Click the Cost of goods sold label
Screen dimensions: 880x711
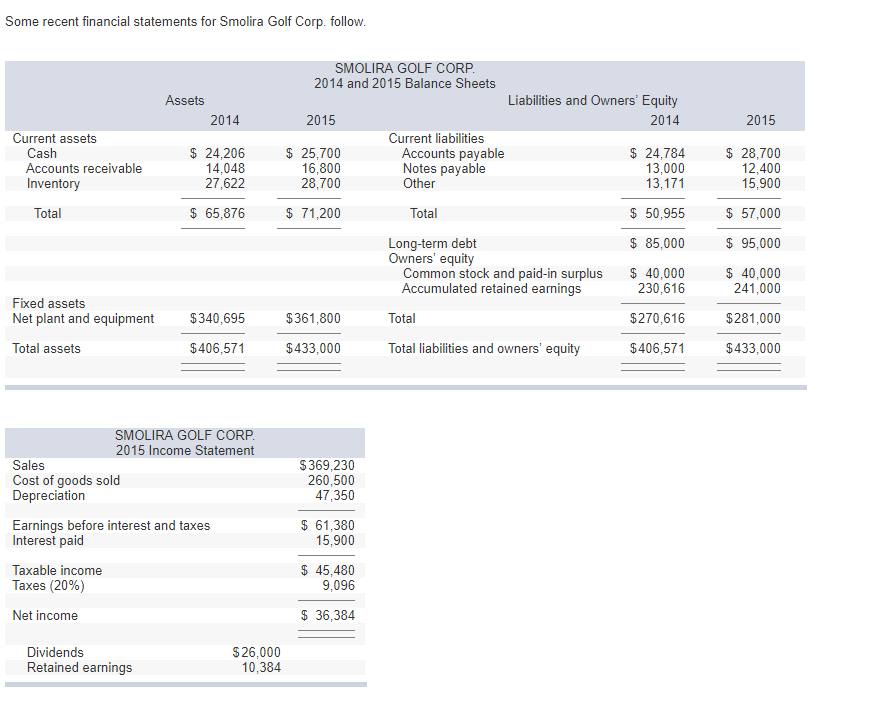click(x=66, y=480)
